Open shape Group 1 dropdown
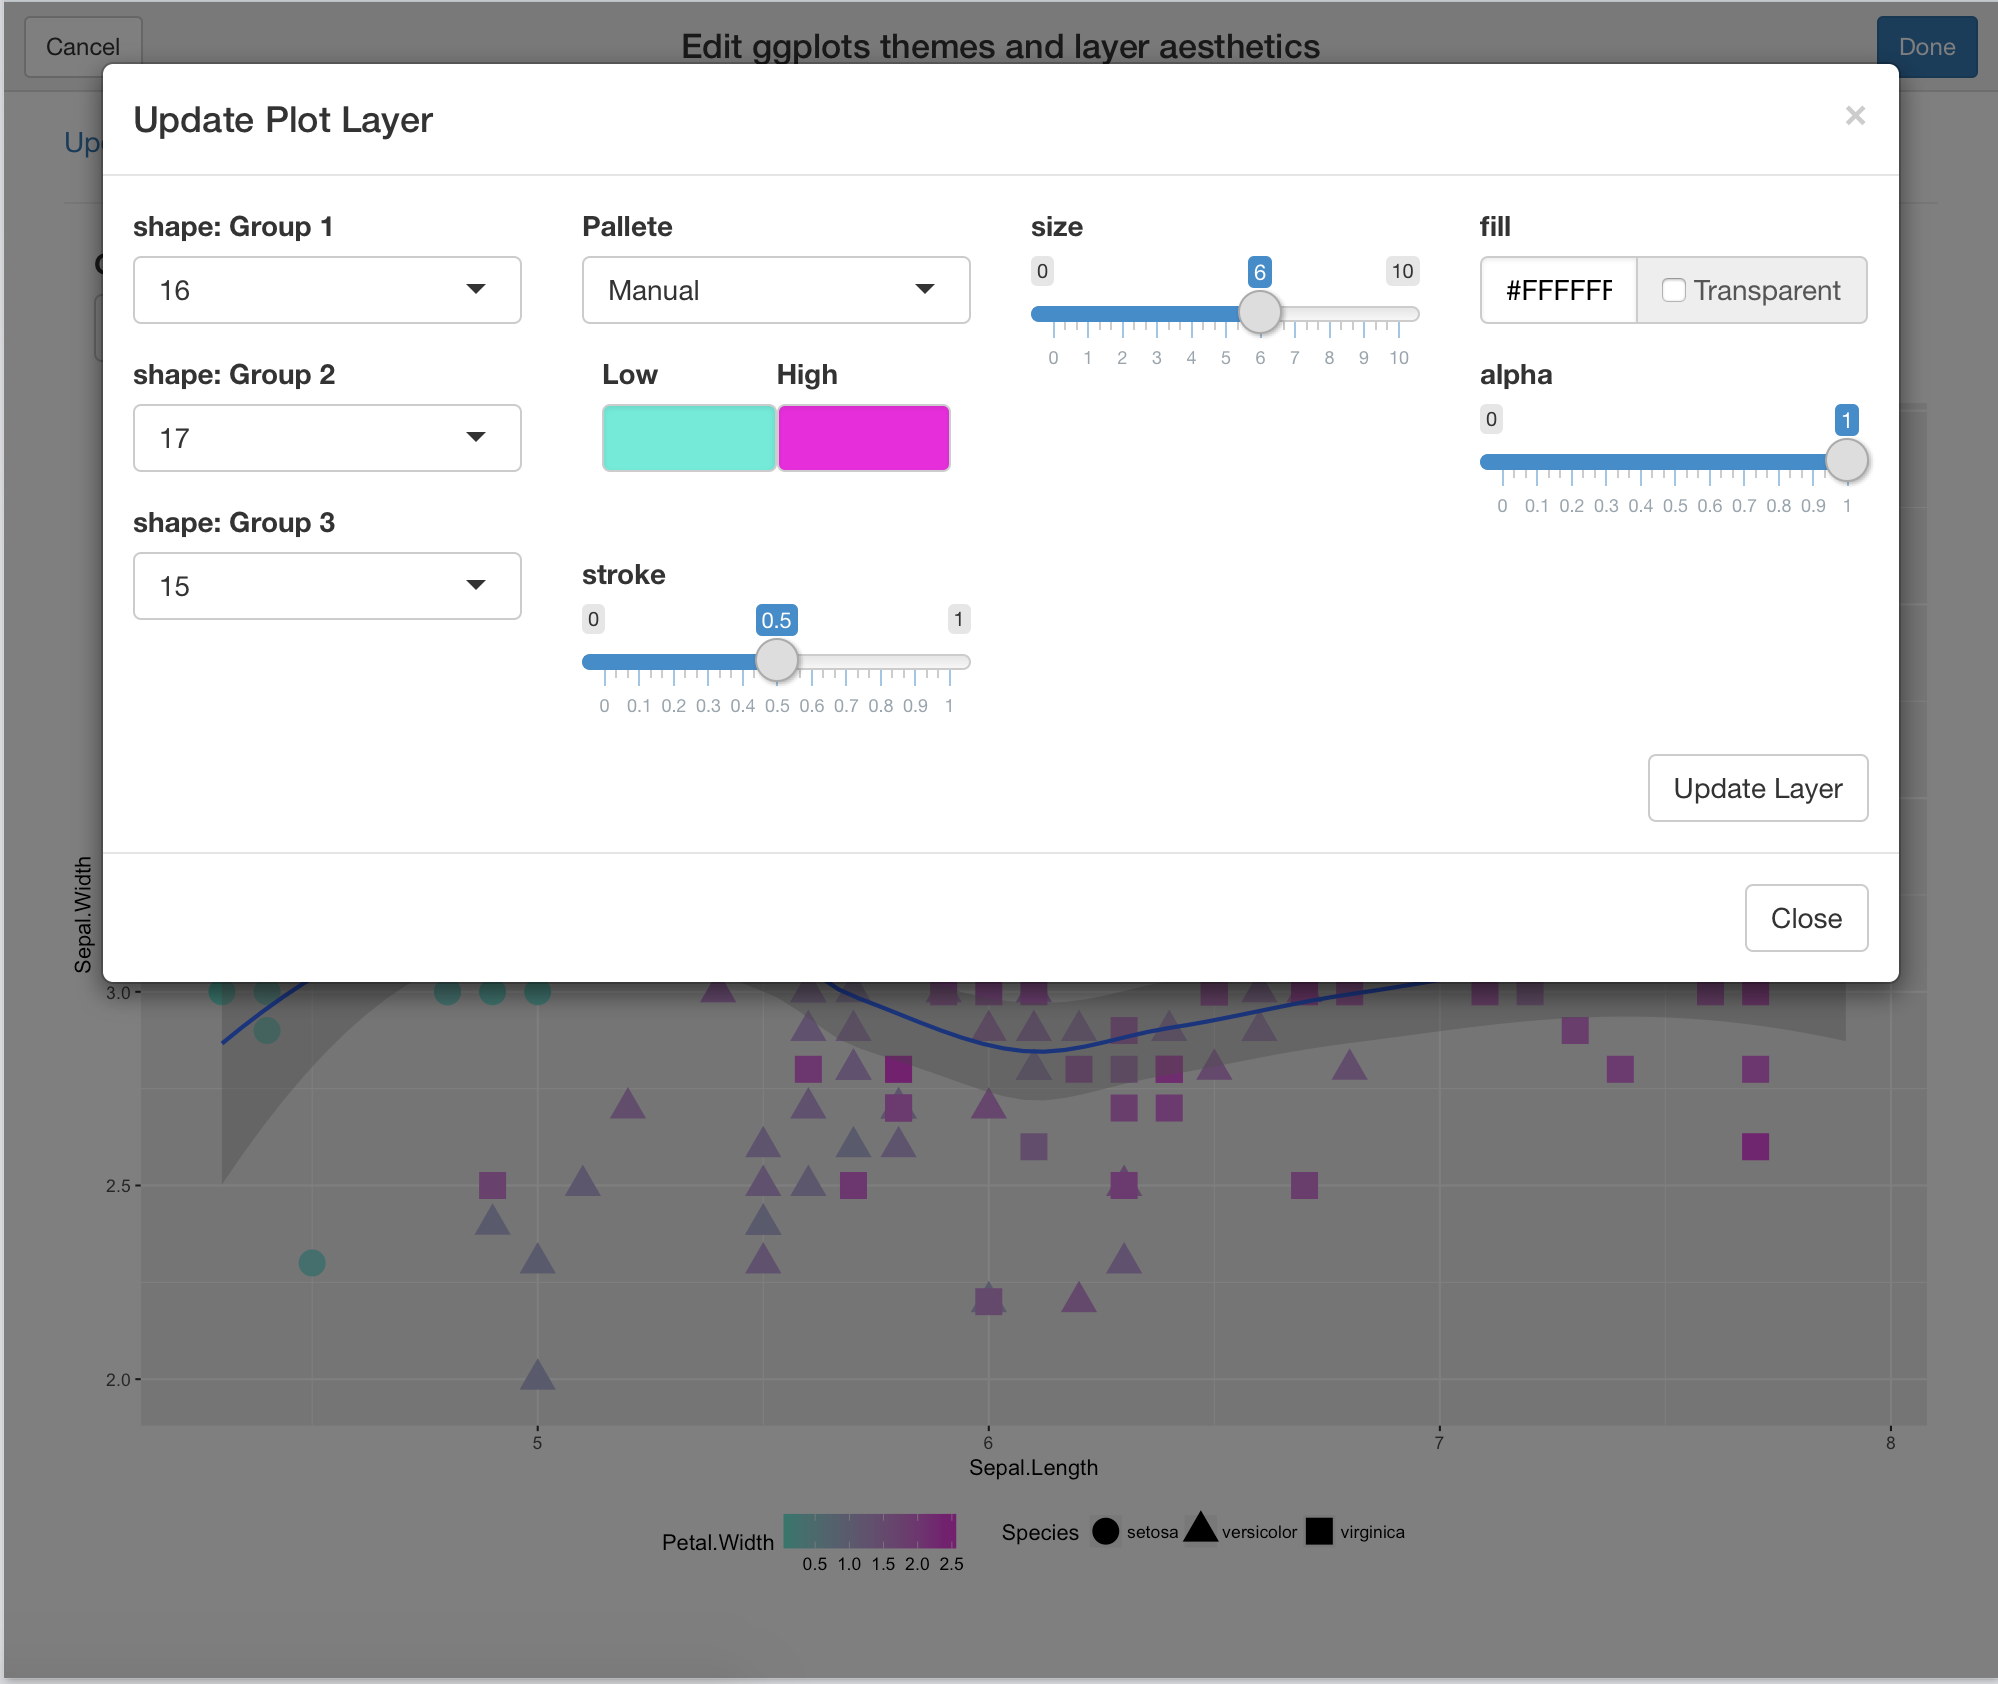The height and width of the screenshot is (1684, 1998). 327,290
